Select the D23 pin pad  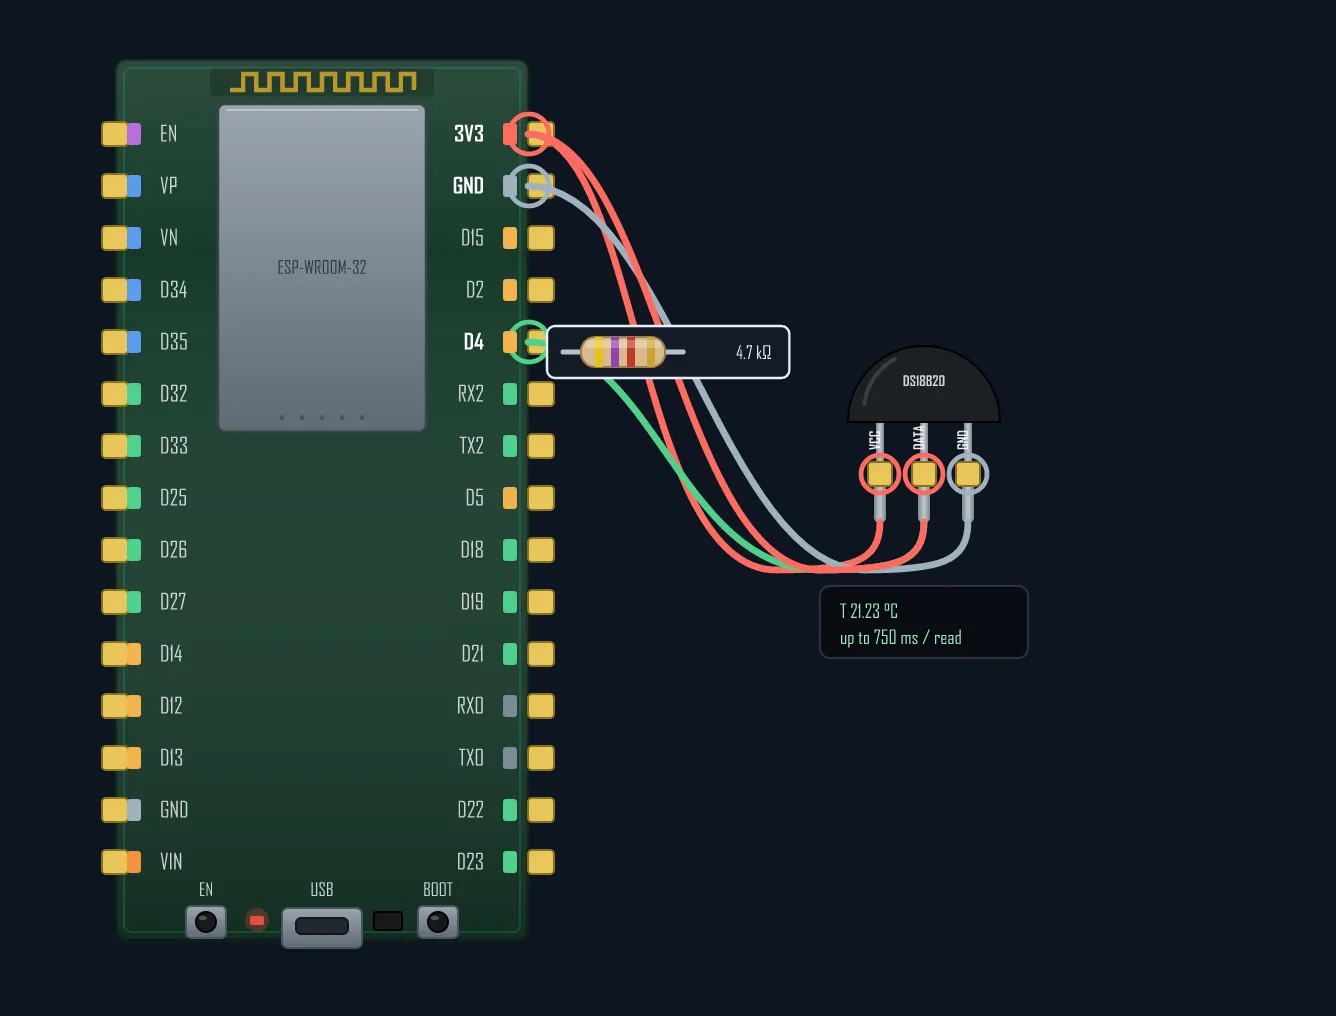pos(541,862)
